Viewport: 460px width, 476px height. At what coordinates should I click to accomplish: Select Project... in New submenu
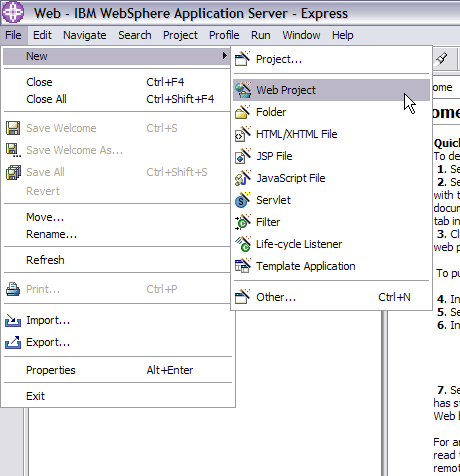click(331, 59)
